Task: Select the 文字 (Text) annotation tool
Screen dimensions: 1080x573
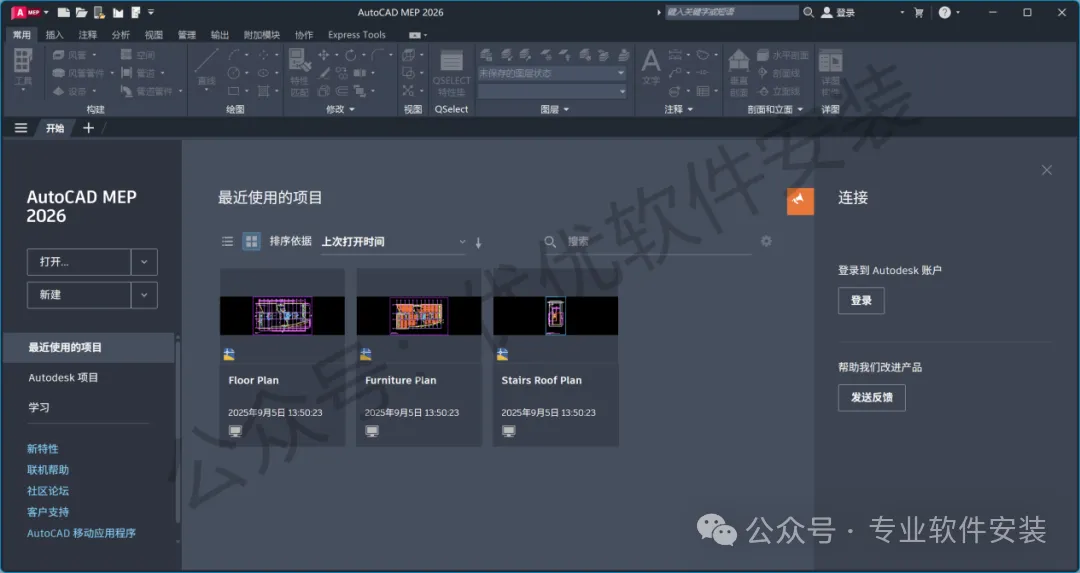Action: [x=651, y=67]
